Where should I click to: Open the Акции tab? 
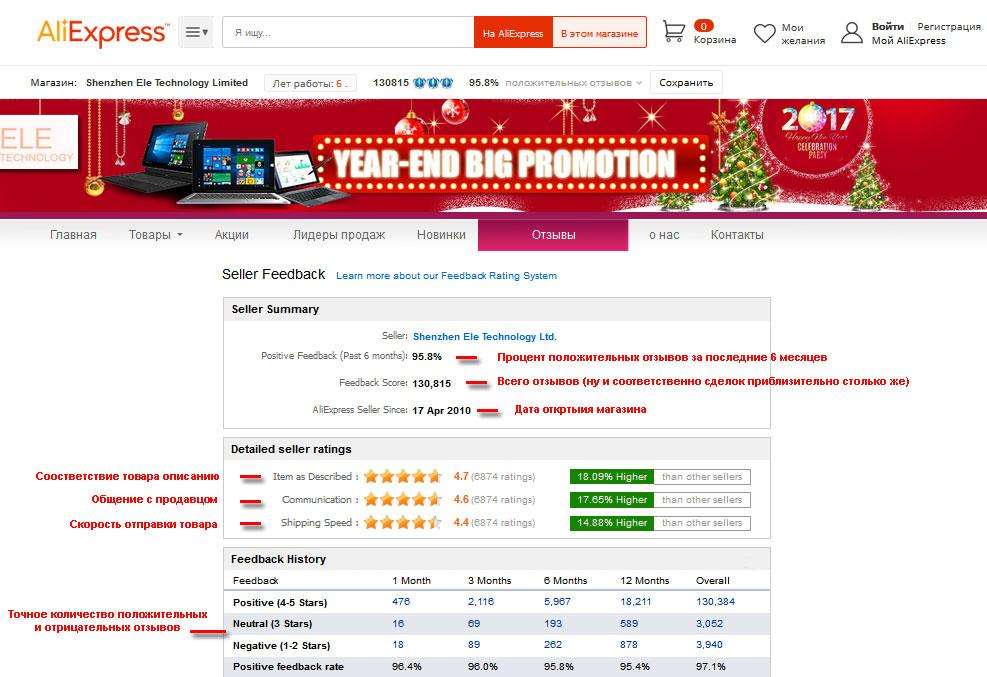232,235
